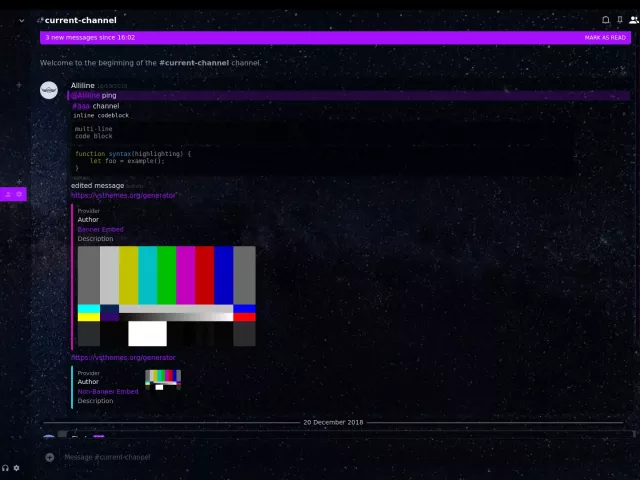Open small color bars thumbnail

pyautogui.click(x=163, y=379)
